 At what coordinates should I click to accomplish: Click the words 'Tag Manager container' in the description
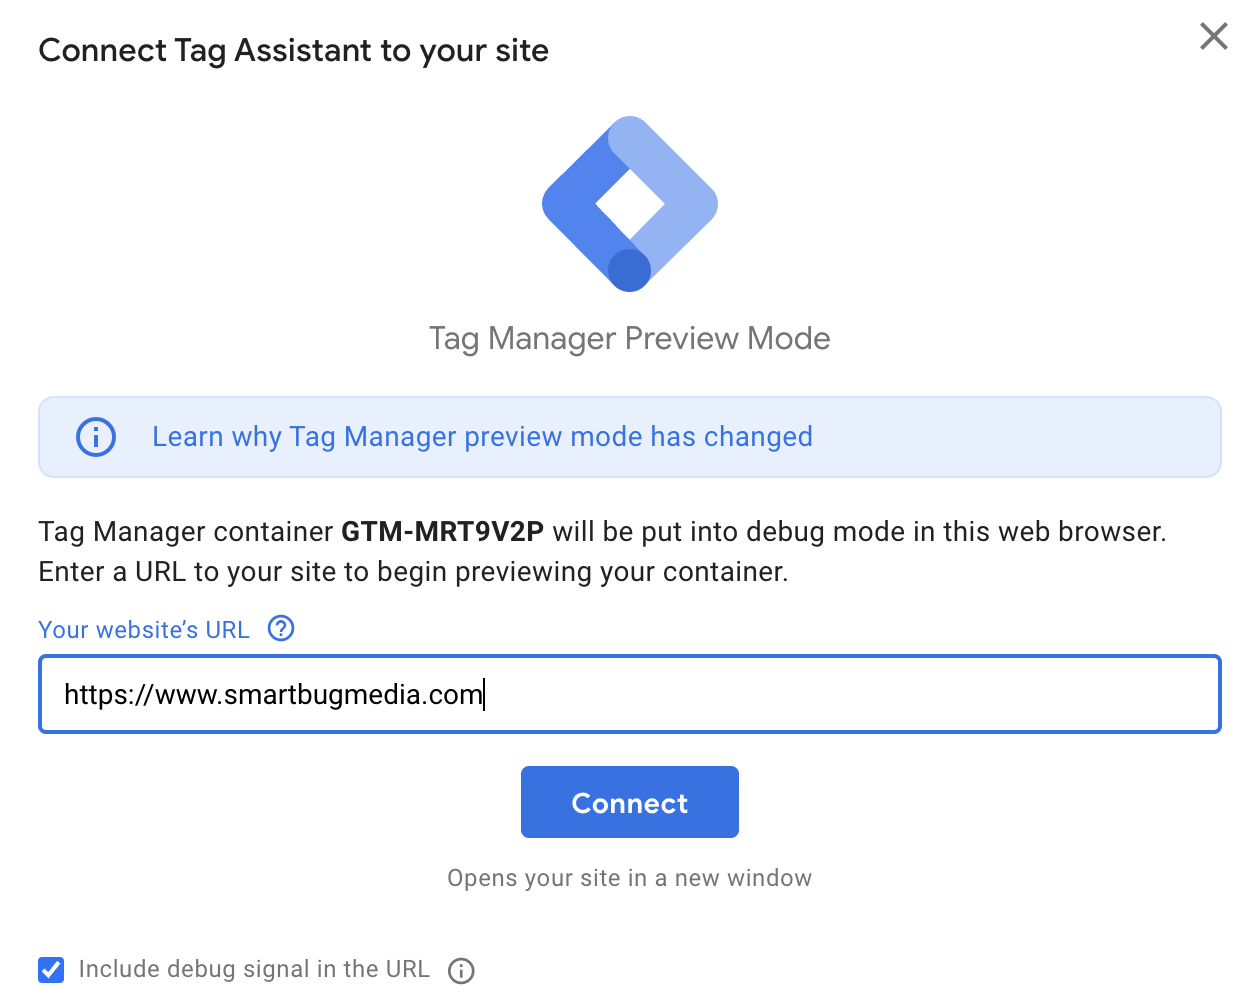(186, 531)
